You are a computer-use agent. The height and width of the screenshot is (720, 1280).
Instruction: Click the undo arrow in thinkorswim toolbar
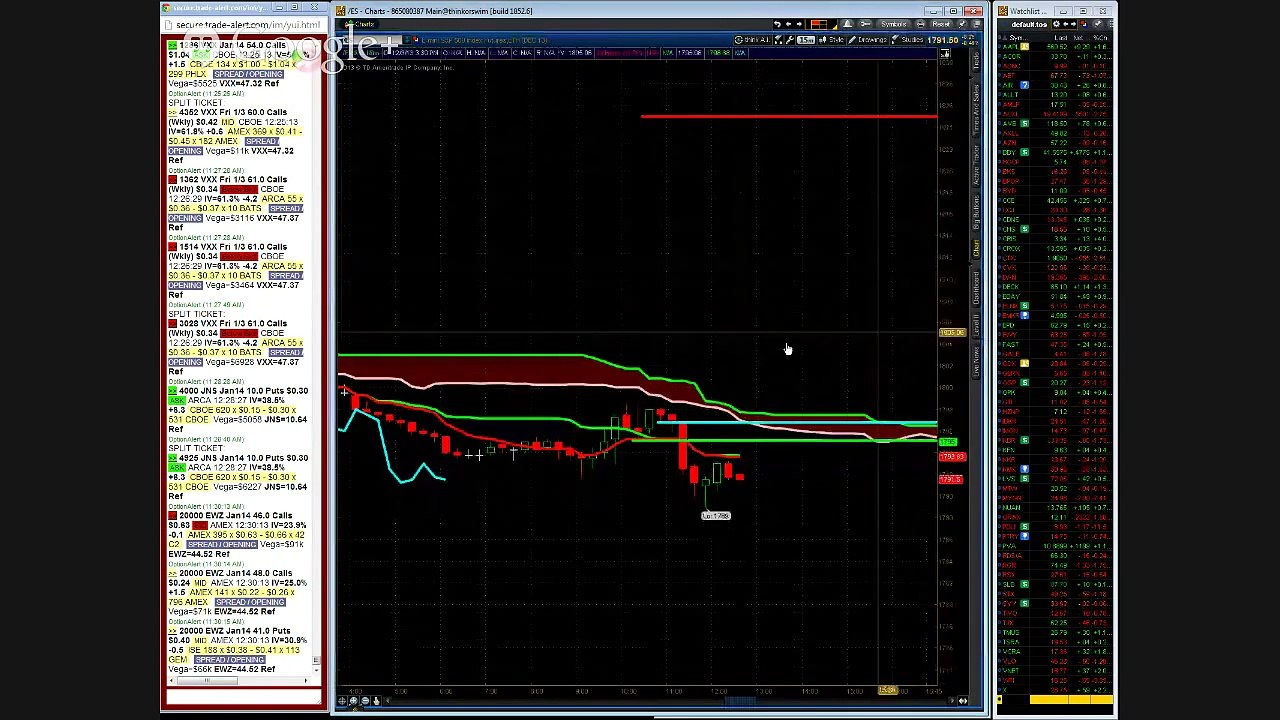[777, 24]
